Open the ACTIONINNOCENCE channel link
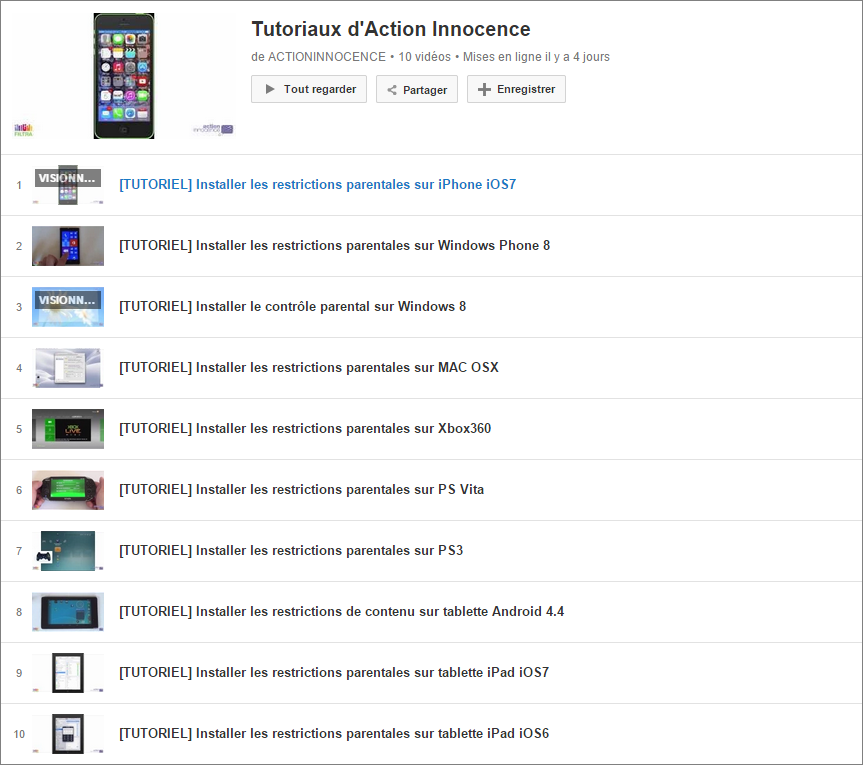The height and width of the screenshot is (765, 863). (x=327, y=57)
